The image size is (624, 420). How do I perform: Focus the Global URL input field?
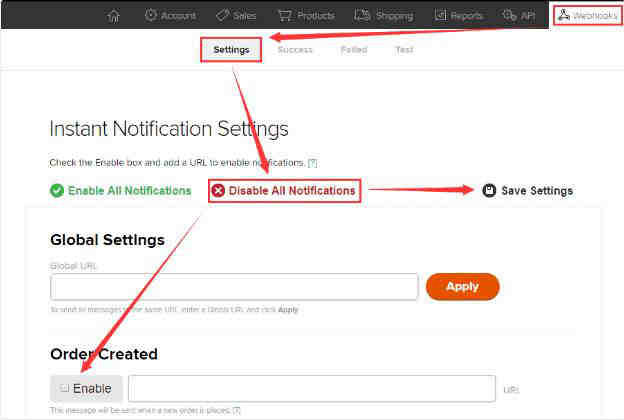coord(234,287)
